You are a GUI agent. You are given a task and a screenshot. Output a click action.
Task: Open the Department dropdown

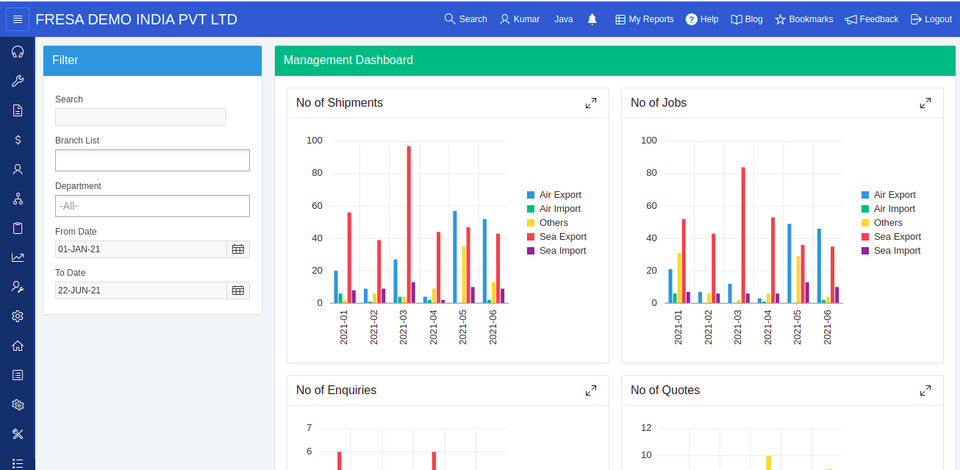(x=152, y=206)
